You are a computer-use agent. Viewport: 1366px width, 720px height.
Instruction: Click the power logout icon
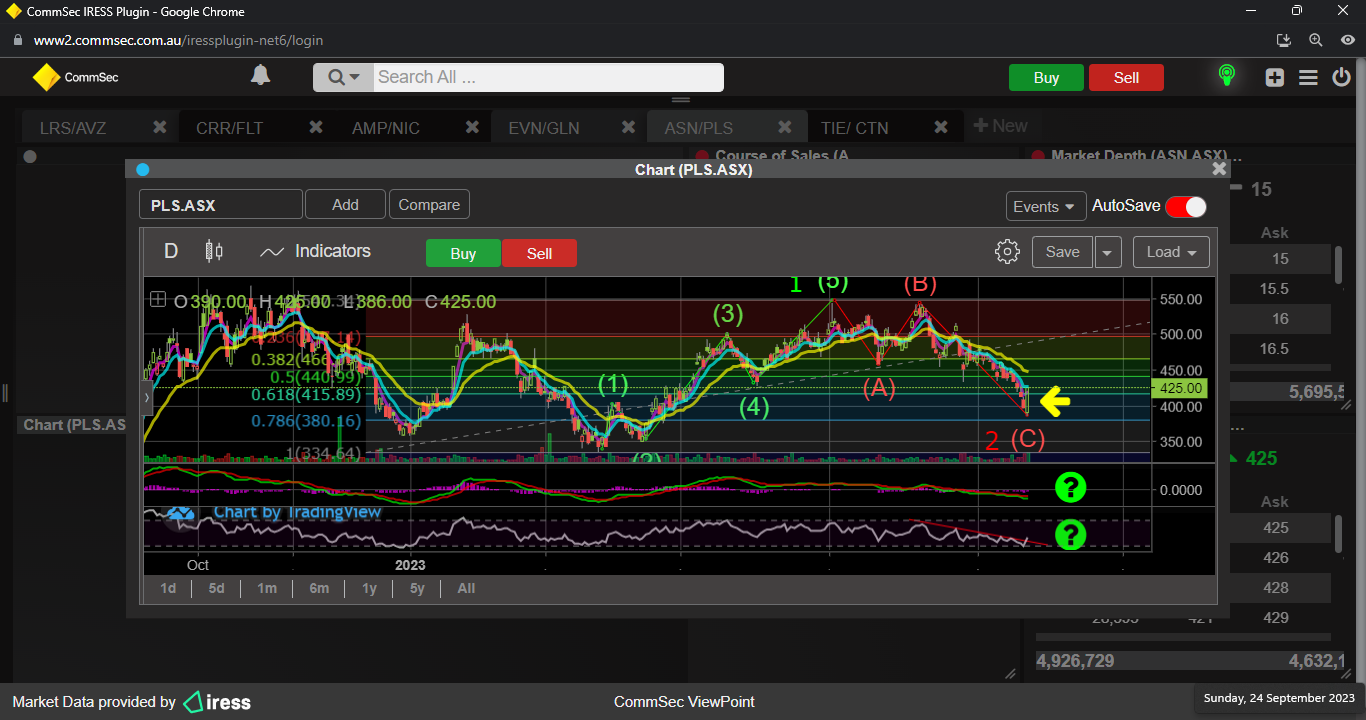1342,78
